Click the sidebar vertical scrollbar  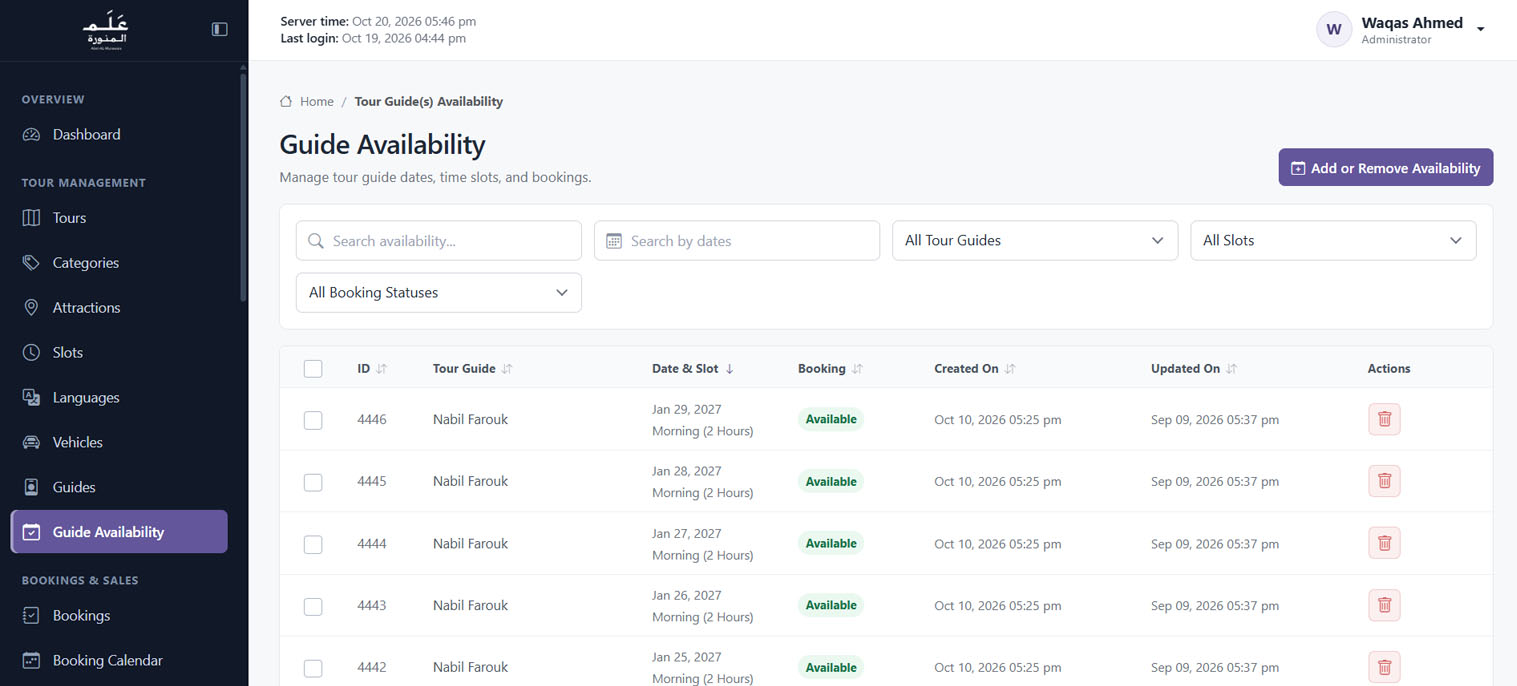click(243, 186)
